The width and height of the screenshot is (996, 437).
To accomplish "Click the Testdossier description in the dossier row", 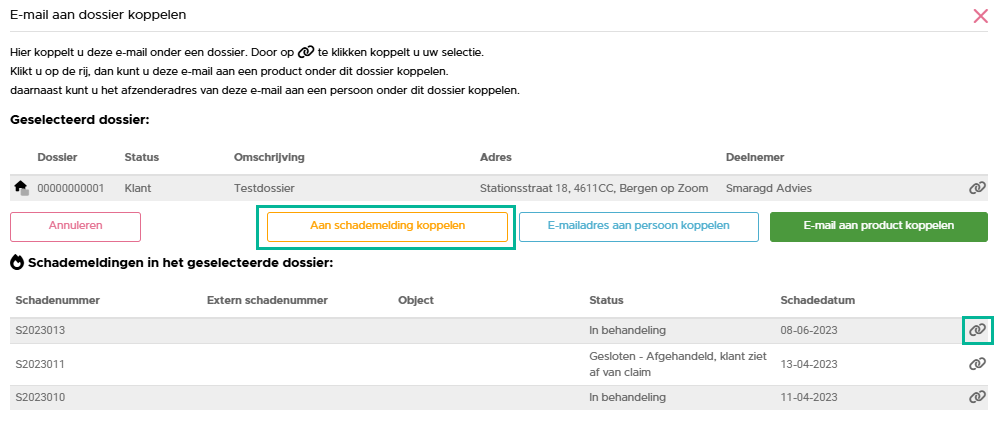I will (x=264, y=188).
